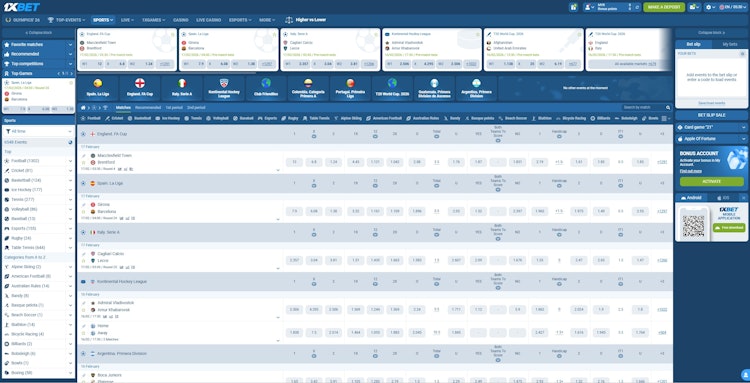
Task: Open the CASINO menu item
Action: 180,20
